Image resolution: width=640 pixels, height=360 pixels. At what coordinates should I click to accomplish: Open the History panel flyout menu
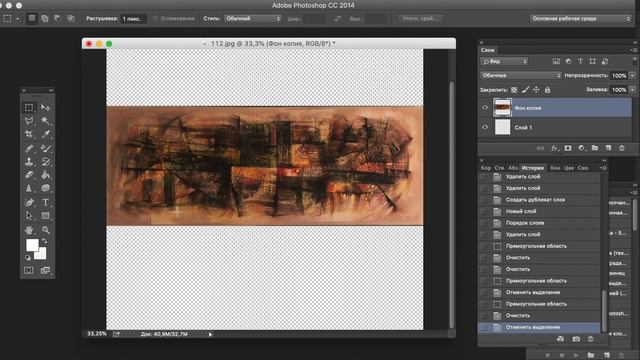coord(604,168)
